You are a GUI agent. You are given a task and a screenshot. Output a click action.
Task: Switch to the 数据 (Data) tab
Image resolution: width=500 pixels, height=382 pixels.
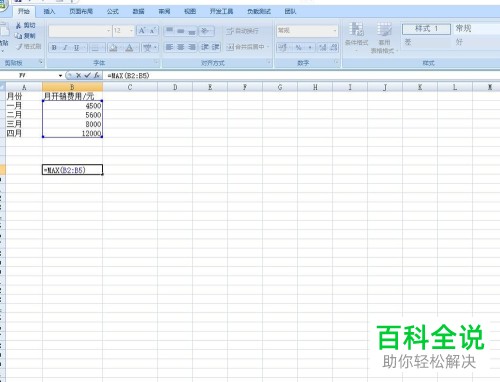click(x=138, y=11)
